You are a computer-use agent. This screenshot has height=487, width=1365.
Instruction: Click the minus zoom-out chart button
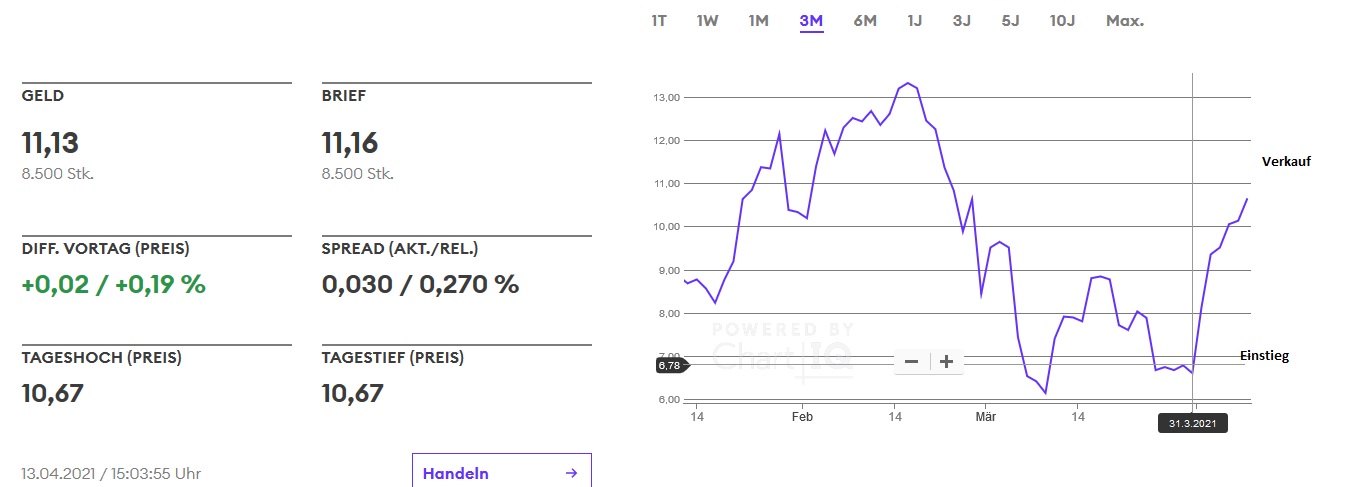[911, 362]
